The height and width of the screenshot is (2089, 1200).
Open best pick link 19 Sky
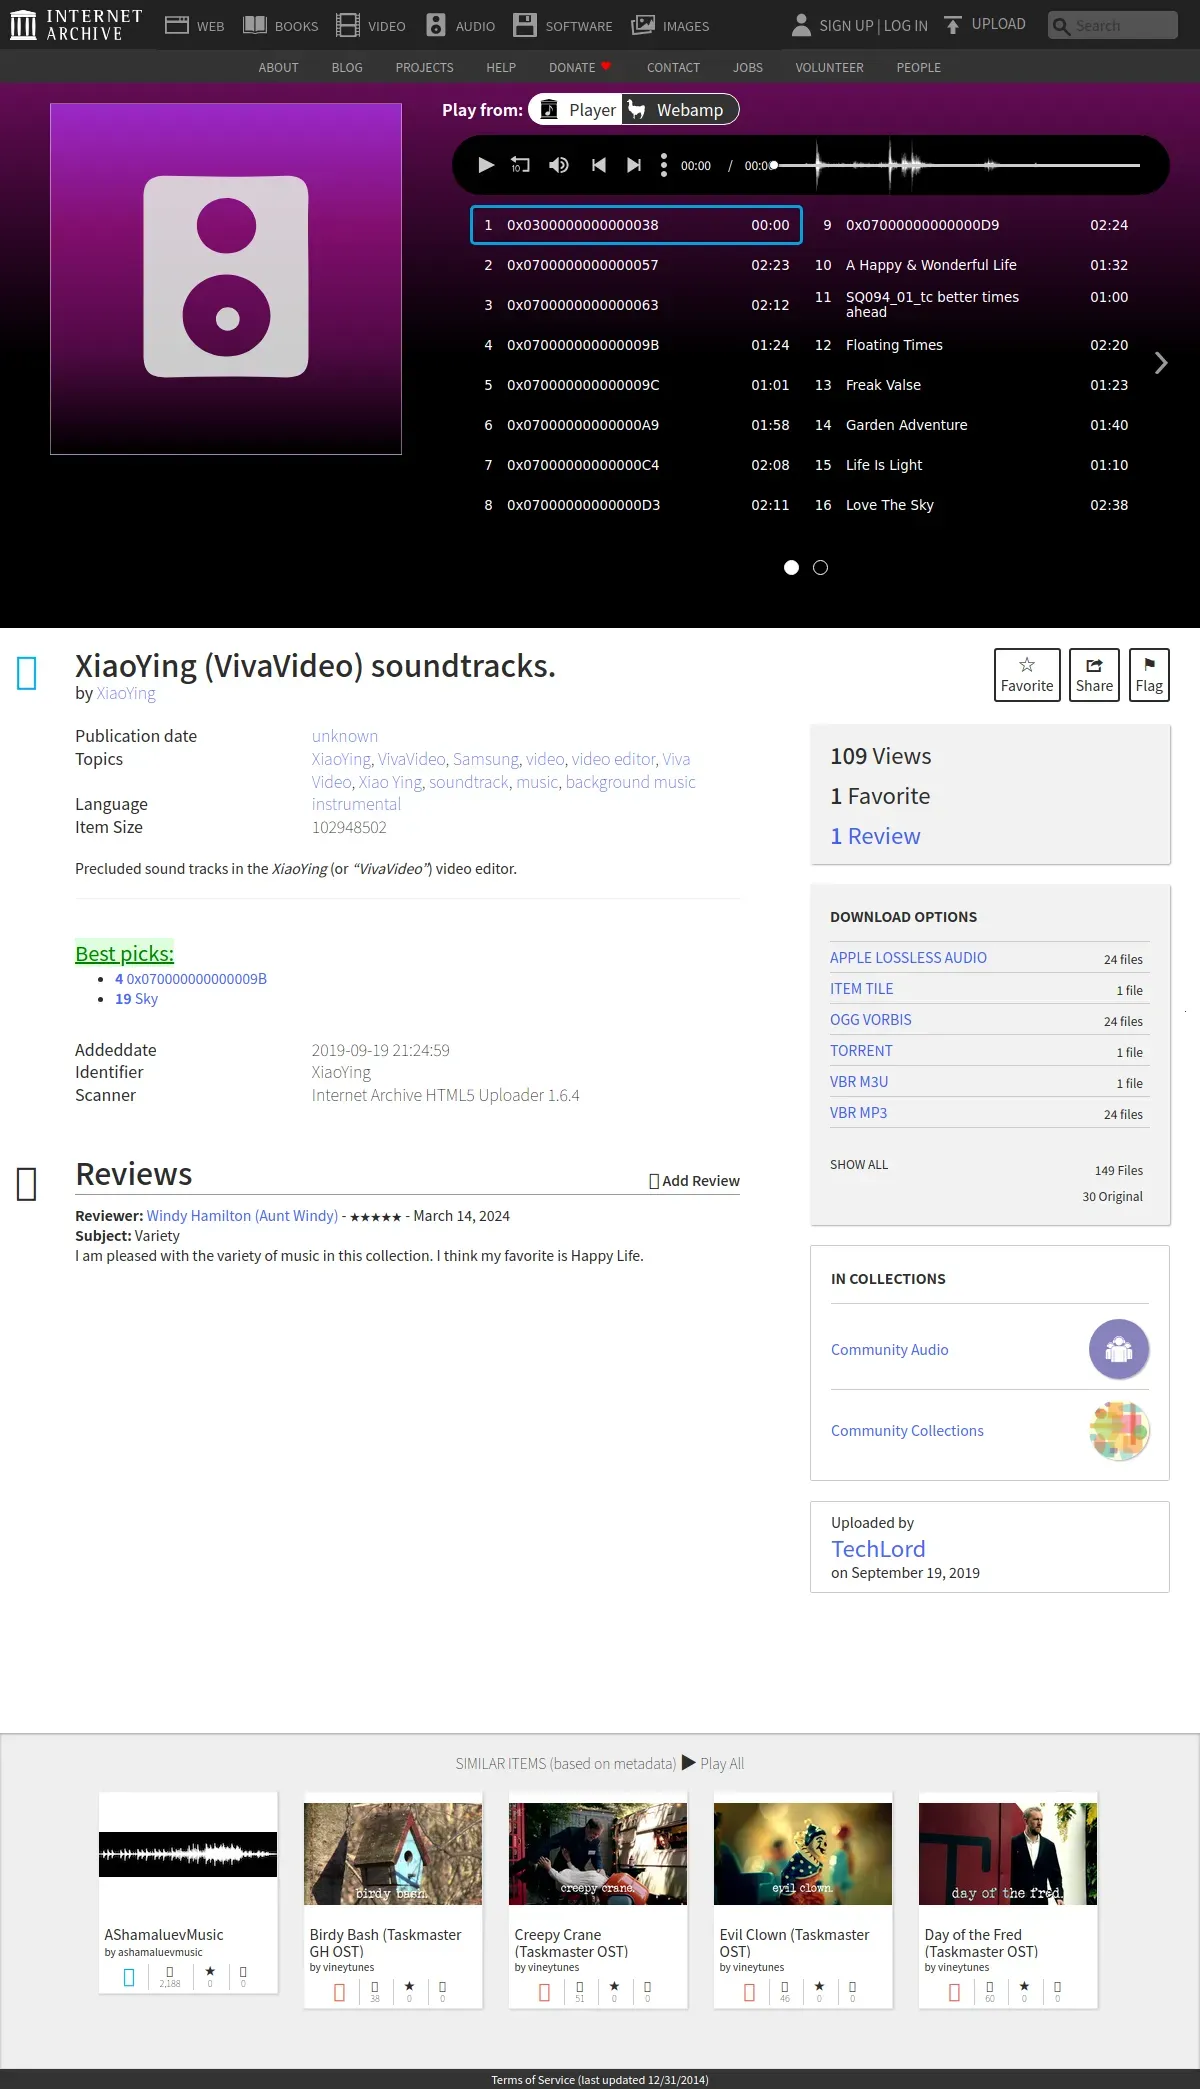136,999
